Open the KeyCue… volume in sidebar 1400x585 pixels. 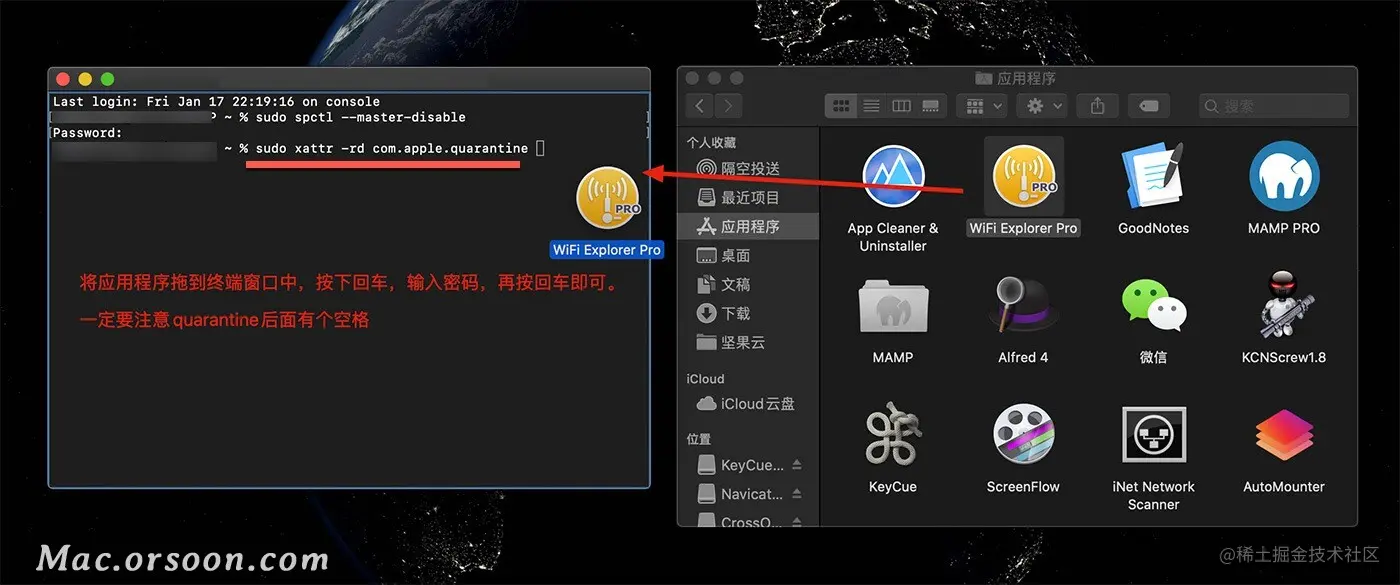point(740,465)
